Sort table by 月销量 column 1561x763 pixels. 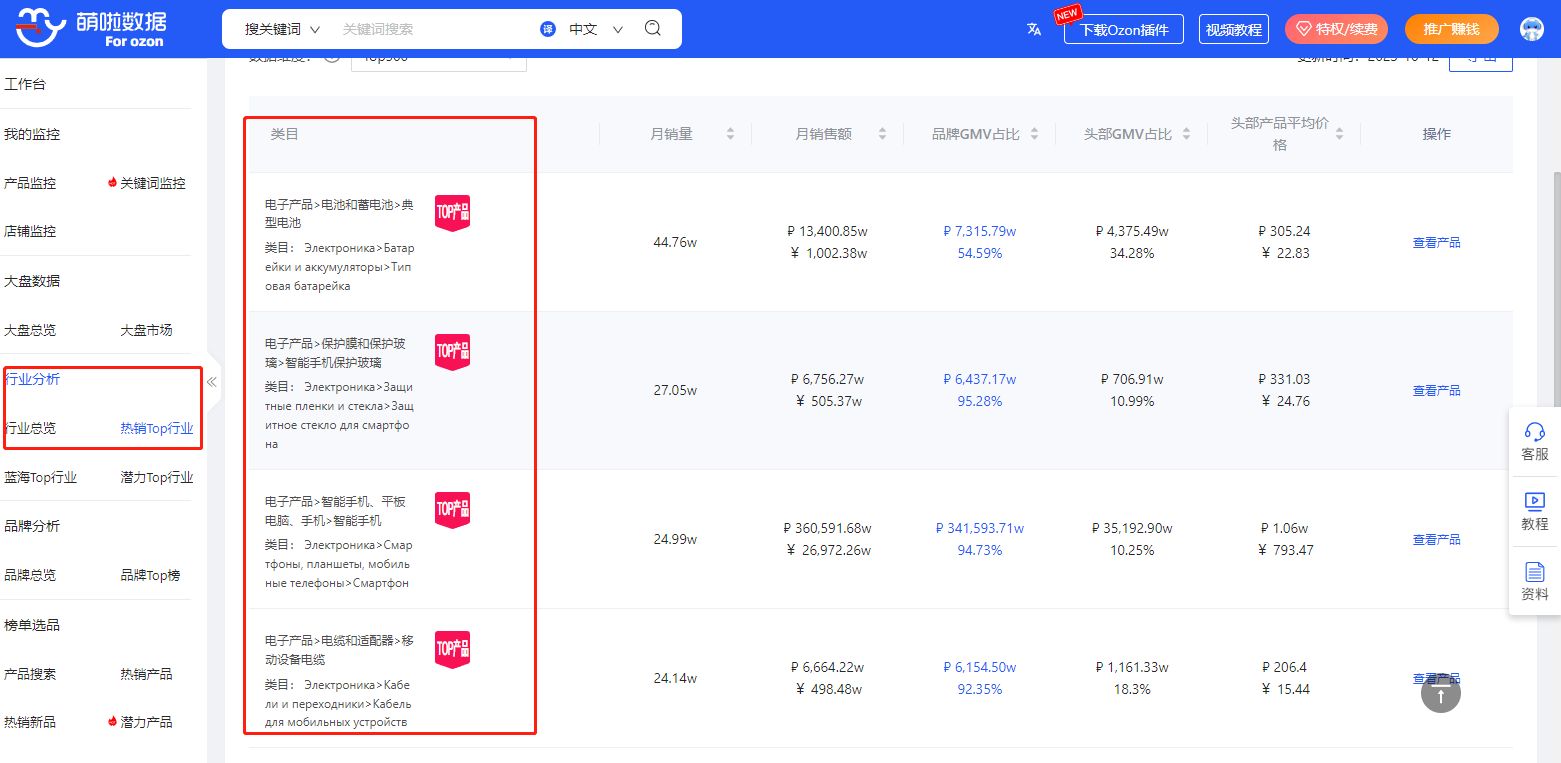[x=730, y=134]
